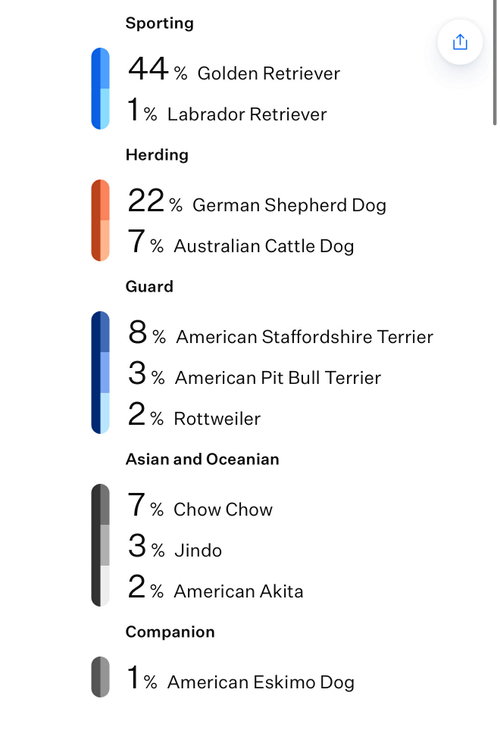Viewport: 500px width, 733px height.
Task: Click the orange Herding group color bar
Action: coord(100,220)
